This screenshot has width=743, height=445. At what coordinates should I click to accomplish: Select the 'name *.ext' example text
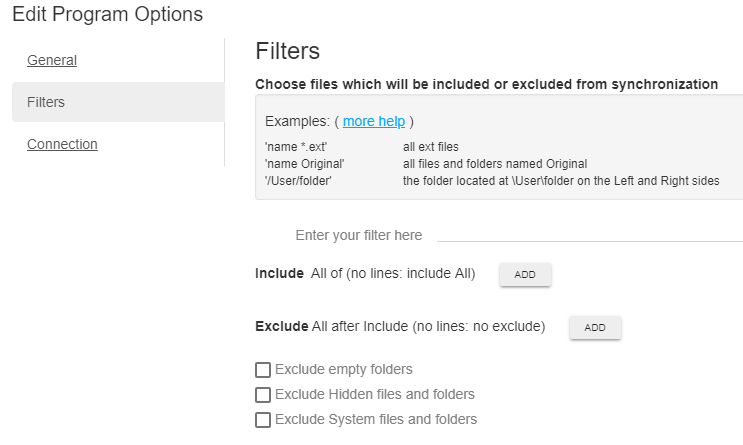(x=296, y=147)
